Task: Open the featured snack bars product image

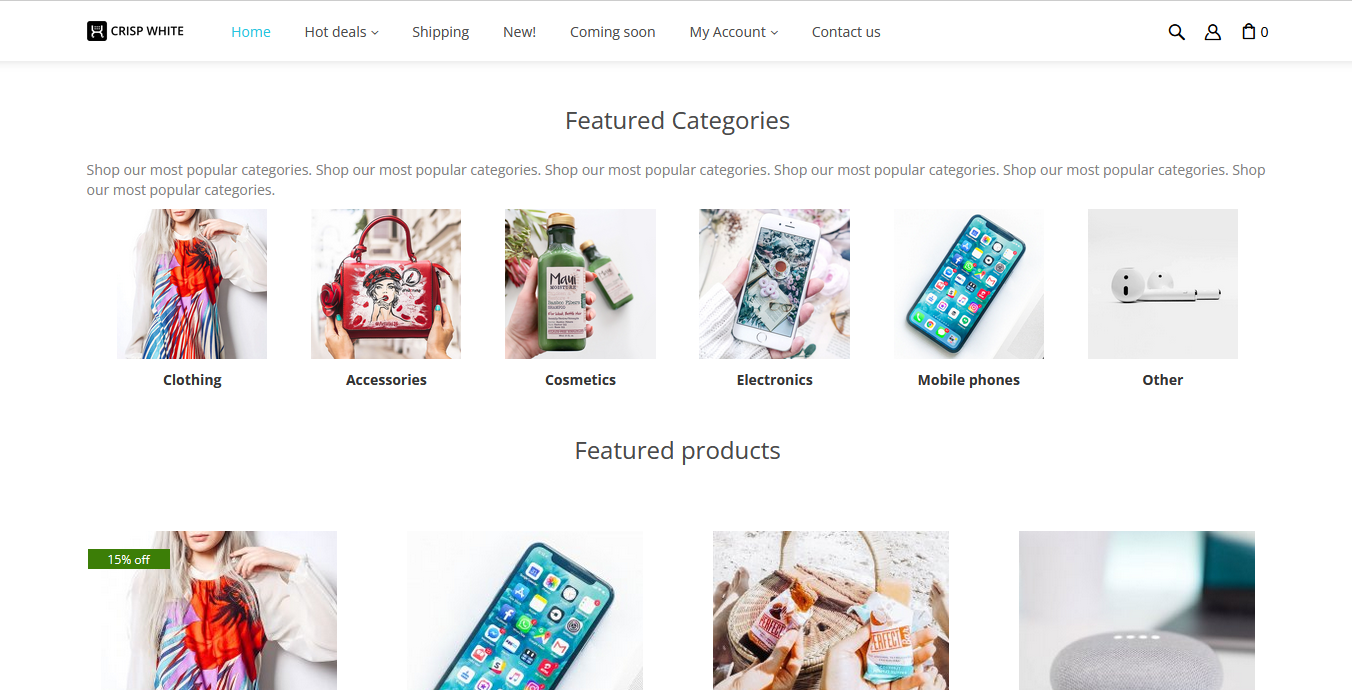Action: [830, 610]
